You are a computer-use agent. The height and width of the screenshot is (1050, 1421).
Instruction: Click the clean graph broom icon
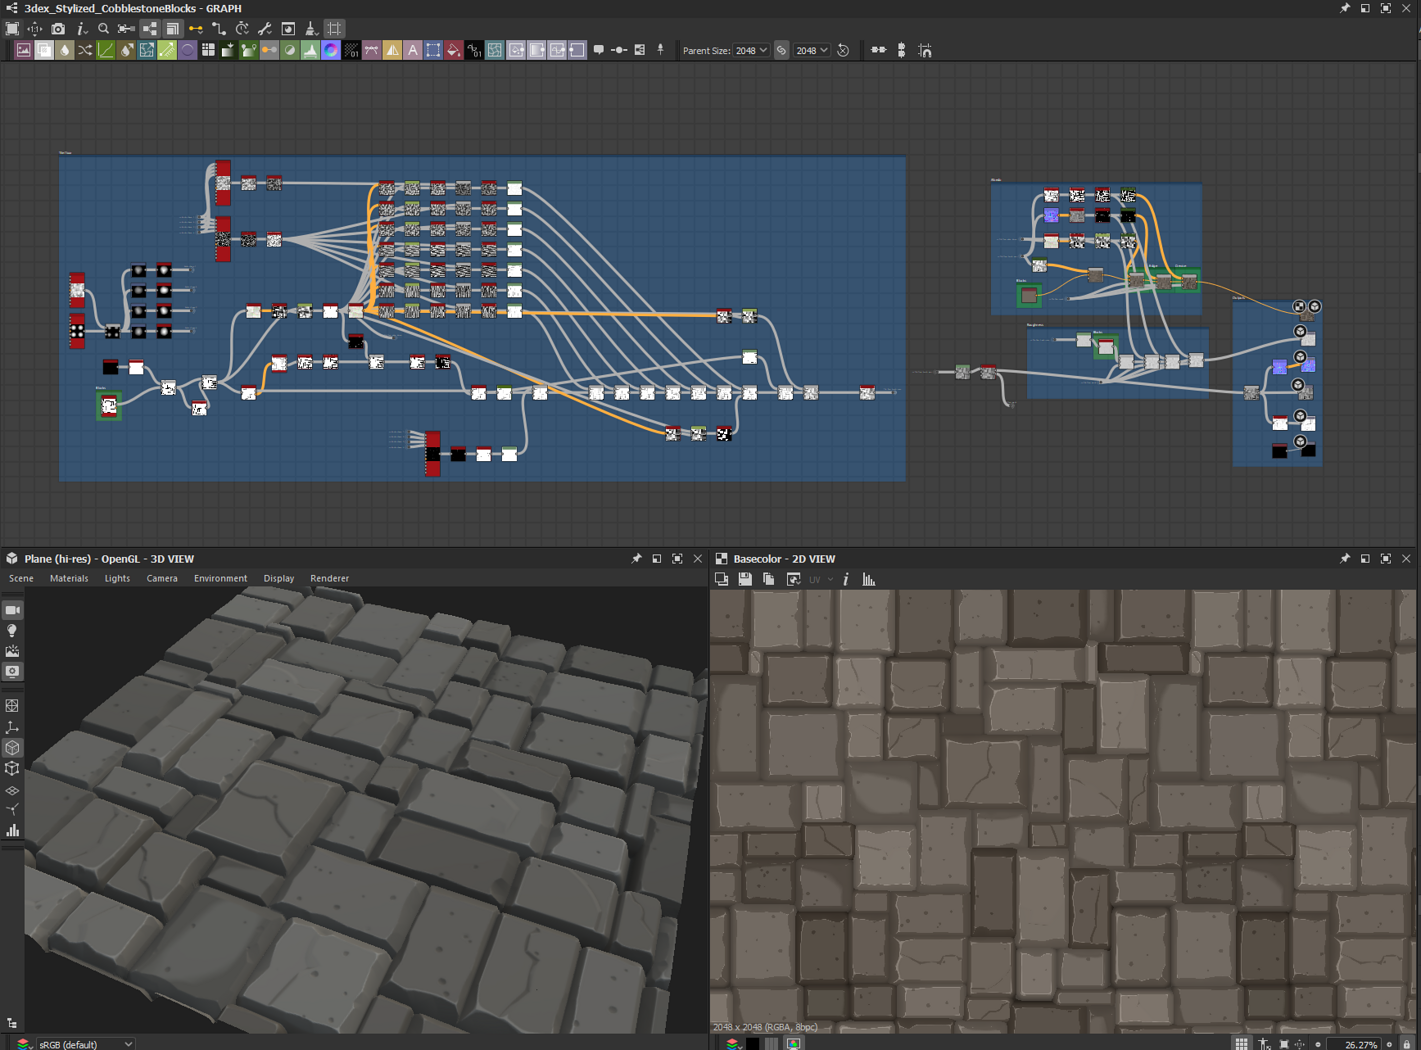pos(311,29)
